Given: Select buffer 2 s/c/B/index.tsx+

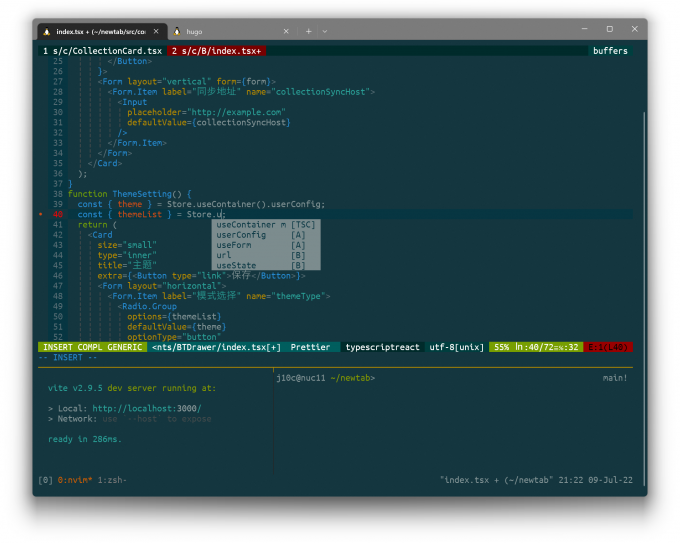Looking at the screenshot, I should click(x=216, y=51).
